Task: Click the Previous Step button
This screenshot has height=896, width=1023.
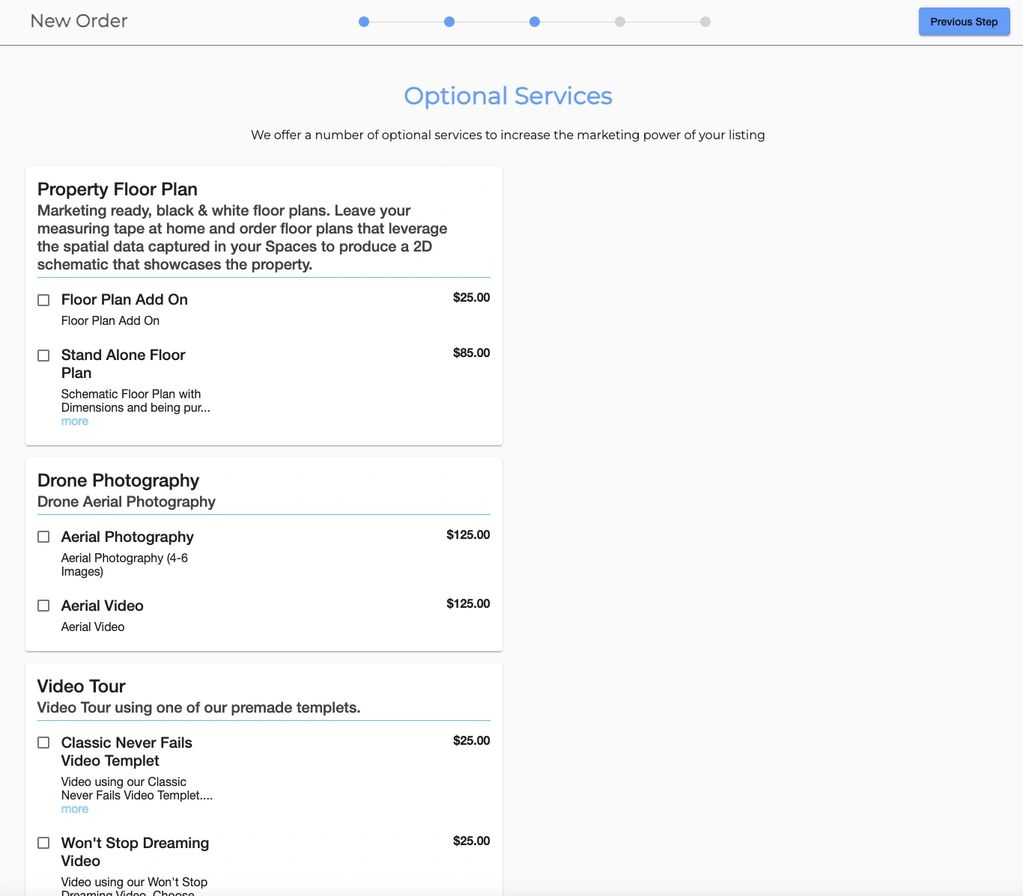Action: (x=963, y=22)
